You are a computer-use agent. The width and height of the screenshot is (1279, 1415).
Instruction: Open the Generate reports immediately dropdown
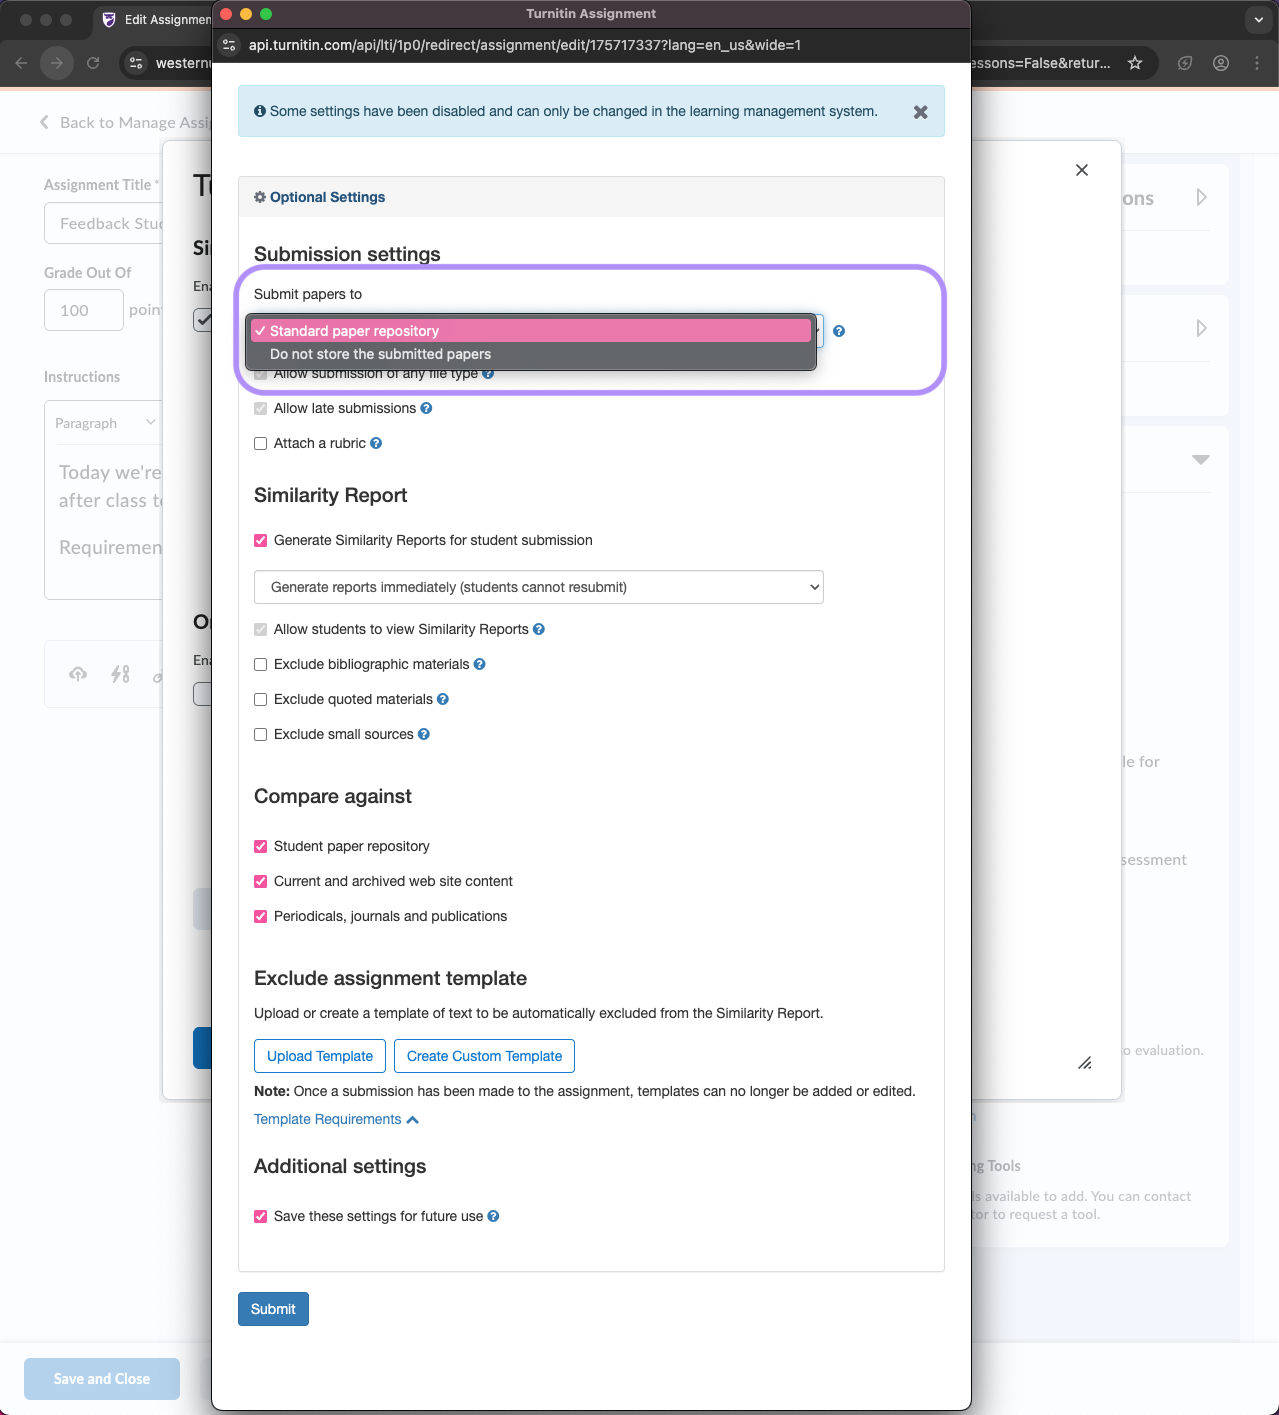click(538, 587)
